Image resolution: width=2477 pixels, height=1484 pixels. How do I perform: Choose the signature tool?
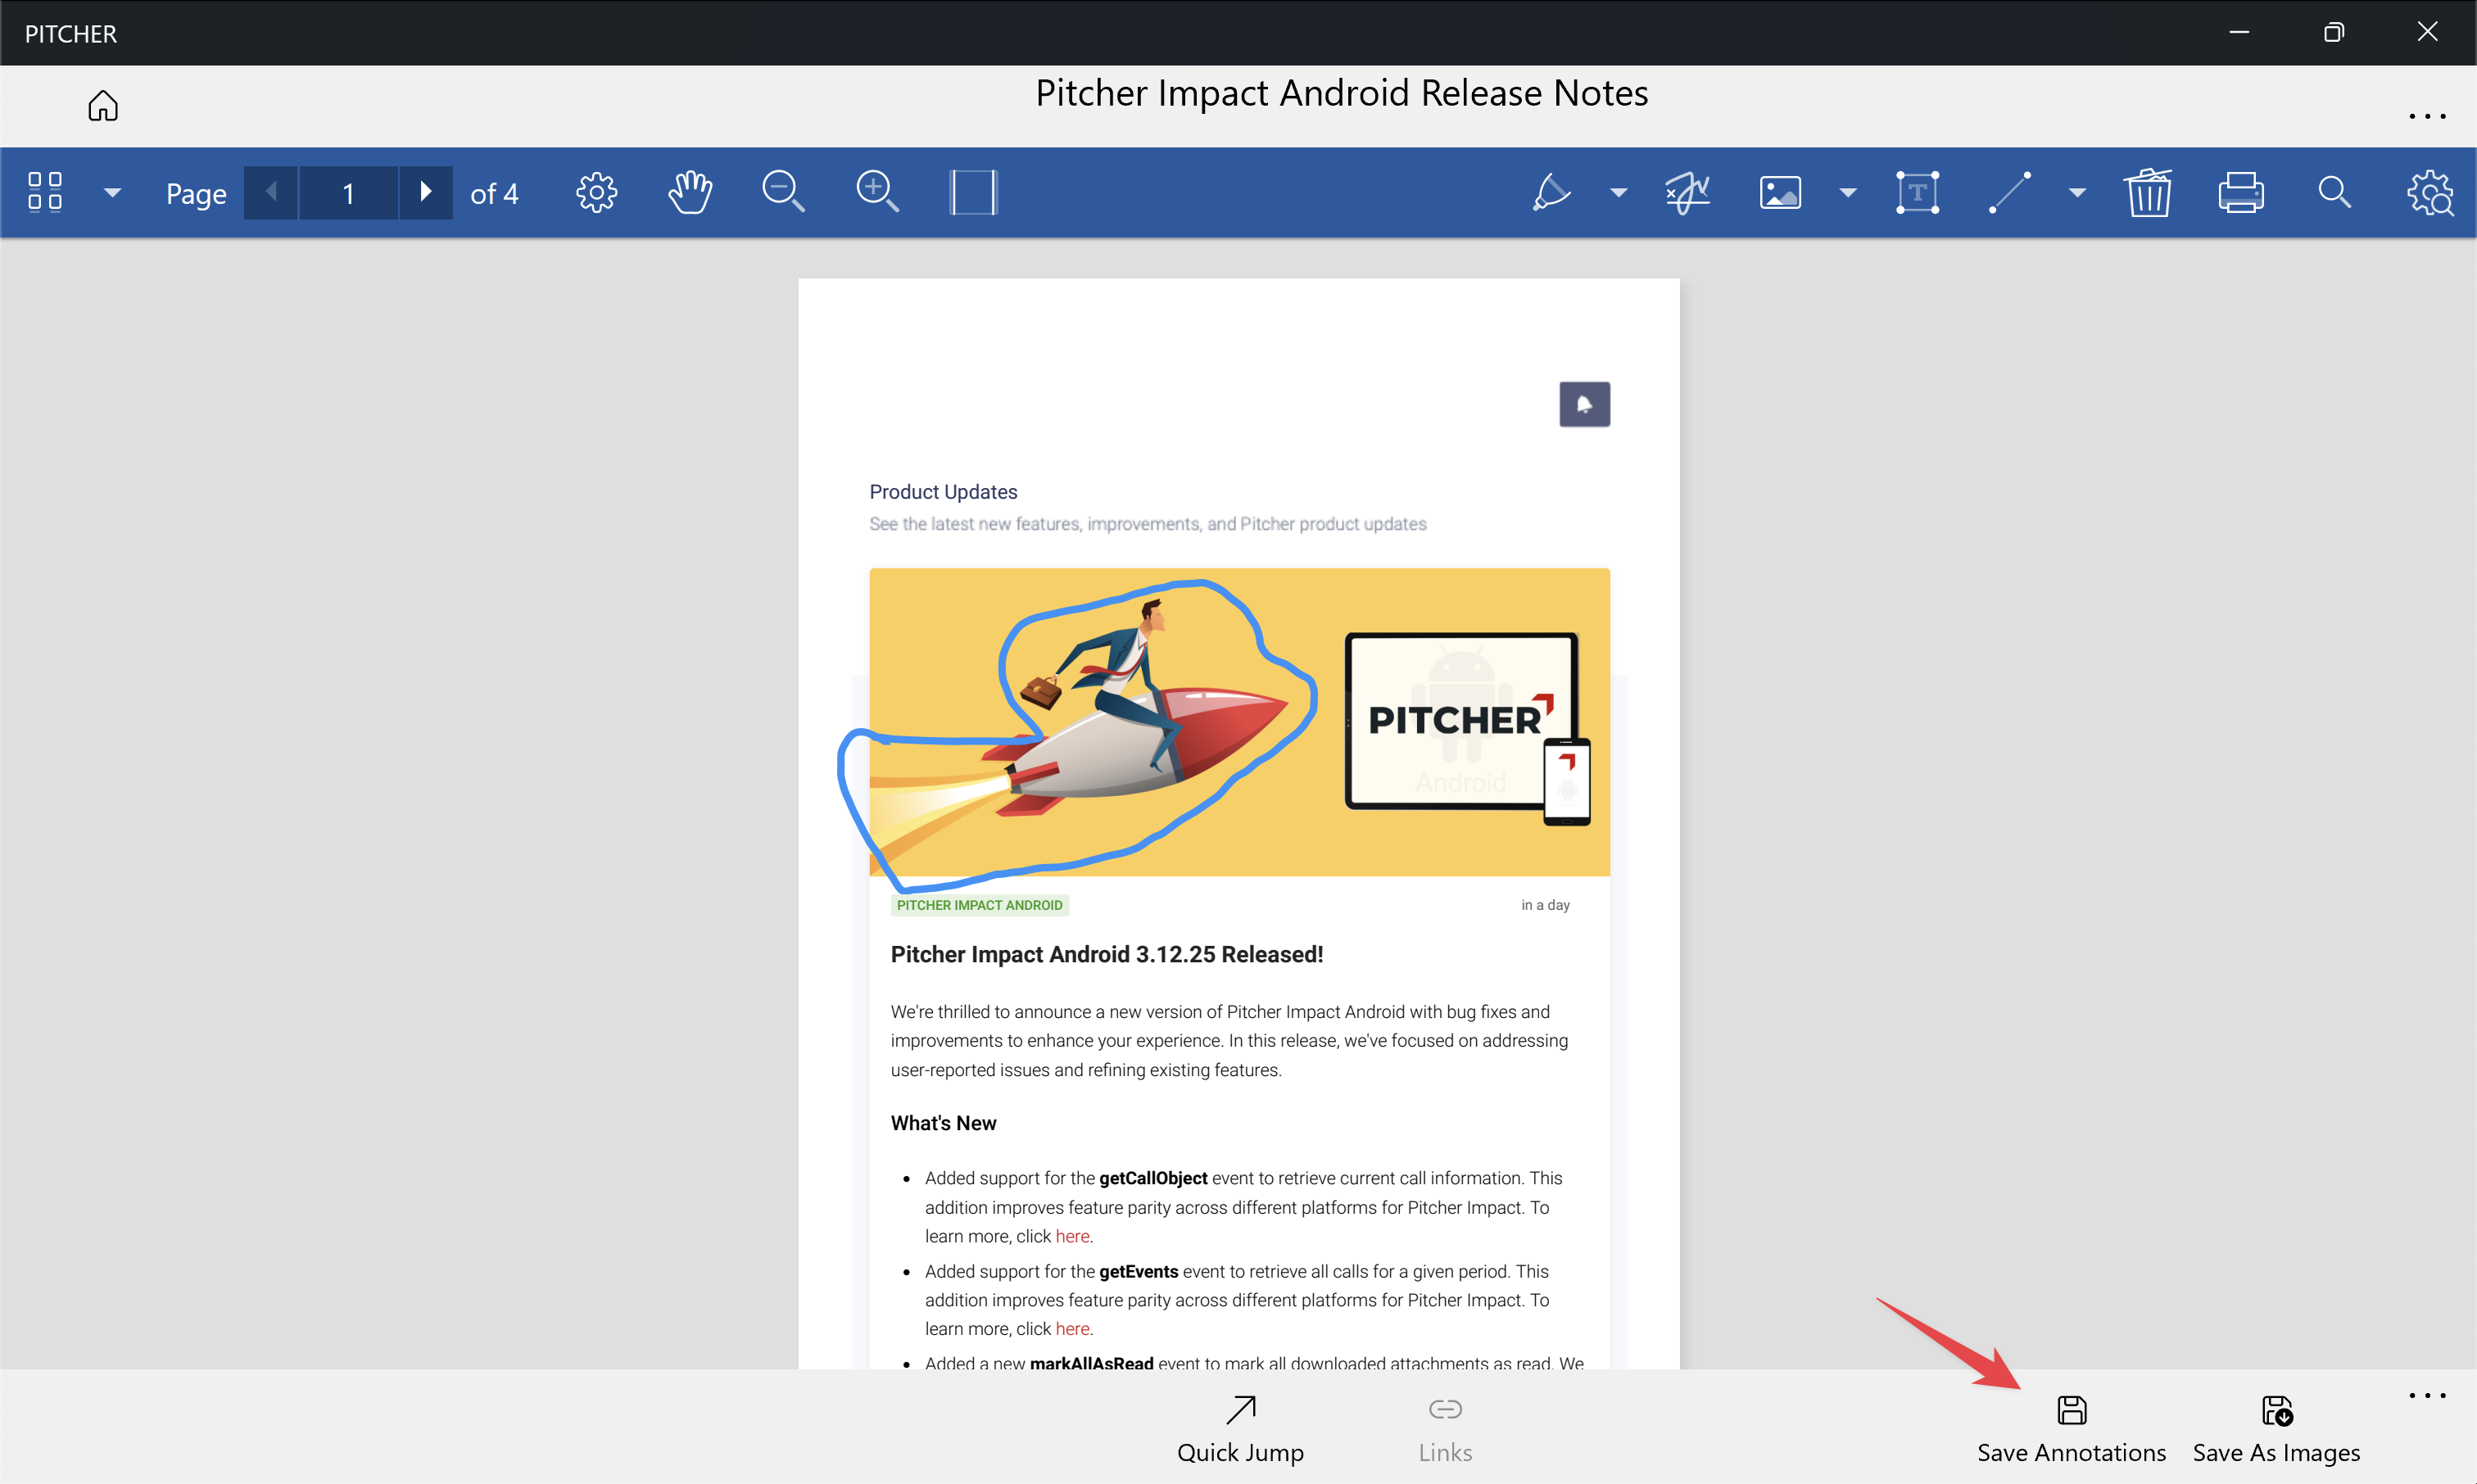tap(1688, 192)
